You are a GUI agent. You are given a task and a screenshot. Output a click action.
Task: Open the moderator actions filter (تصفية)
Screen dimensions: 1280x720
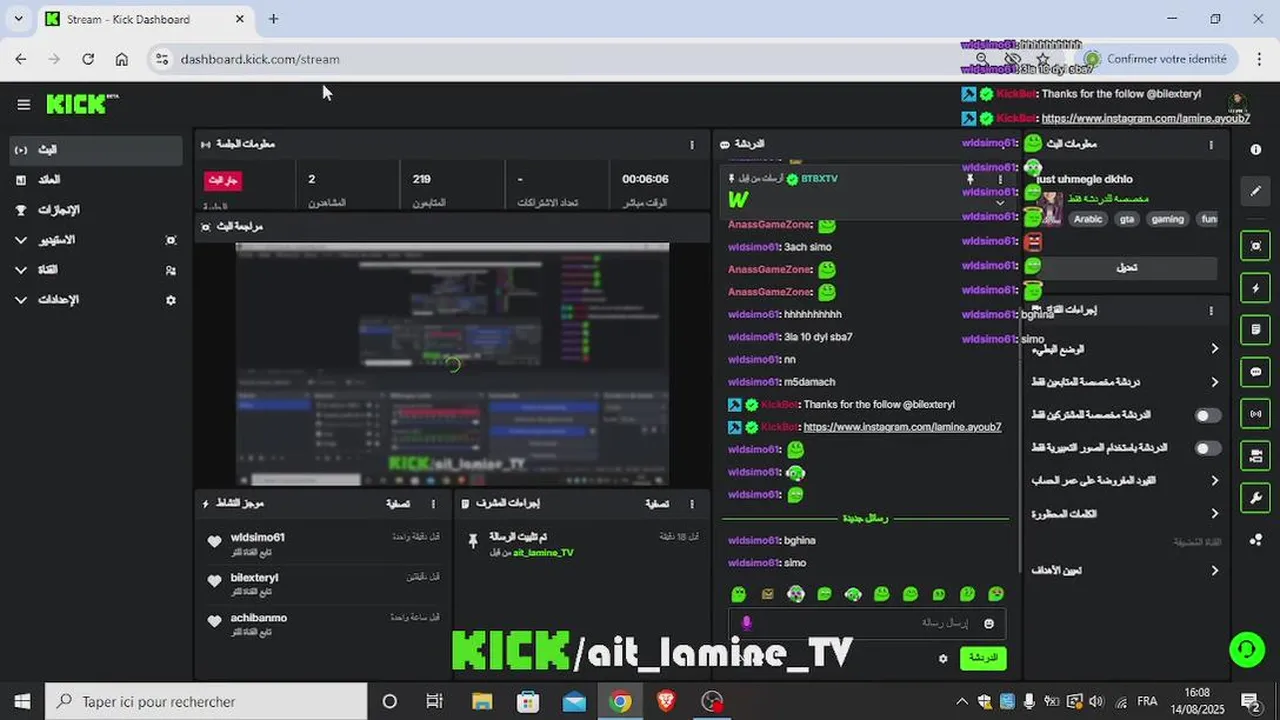click(657, 504)
